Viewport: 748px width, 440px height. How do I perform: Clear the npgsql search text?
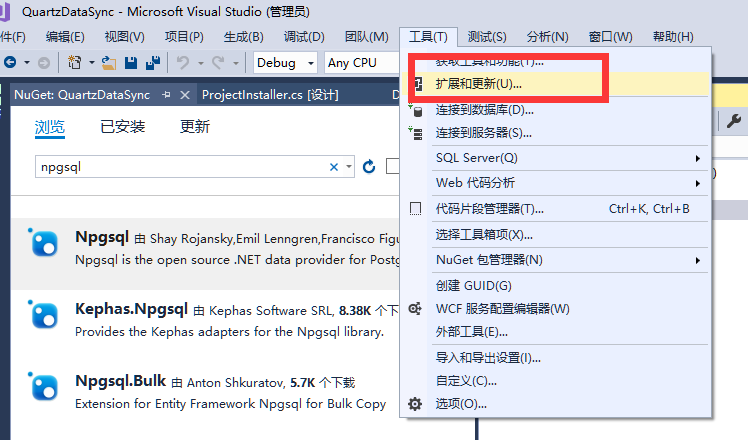334,167
